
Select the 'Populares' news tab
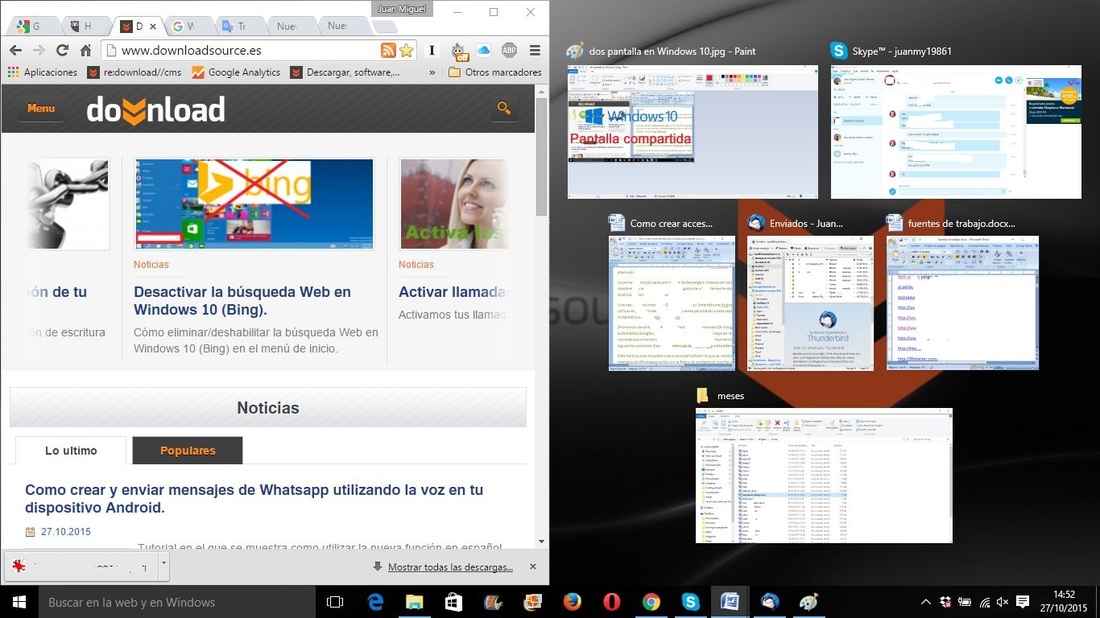[x=187, y=450]
